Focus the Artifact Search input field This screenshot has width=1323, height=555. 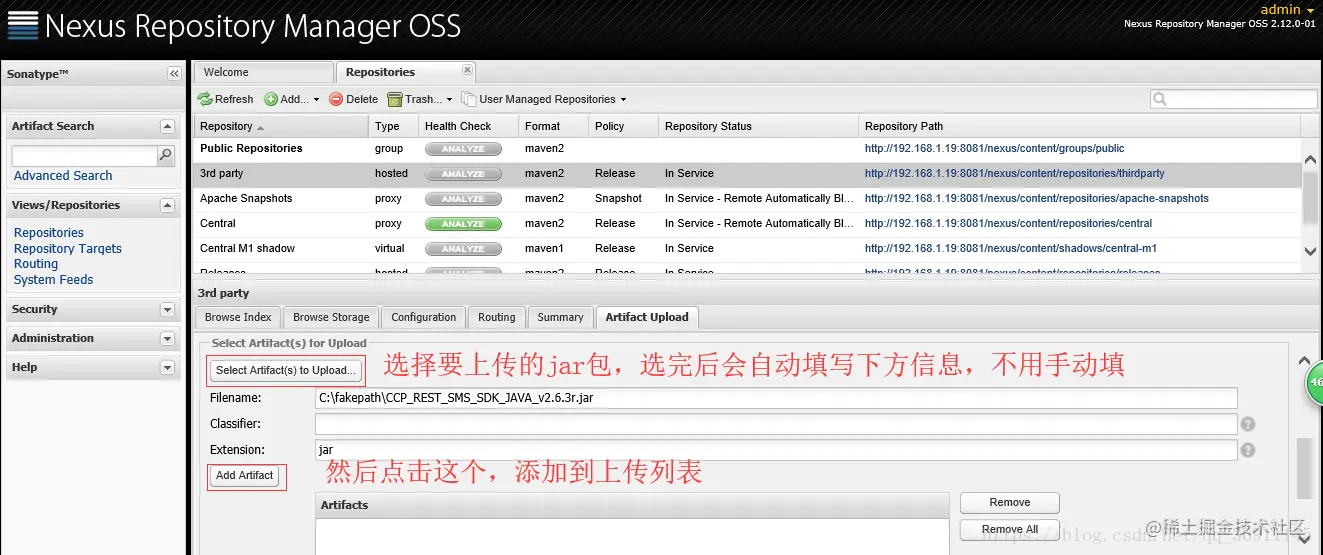(85, 156)
